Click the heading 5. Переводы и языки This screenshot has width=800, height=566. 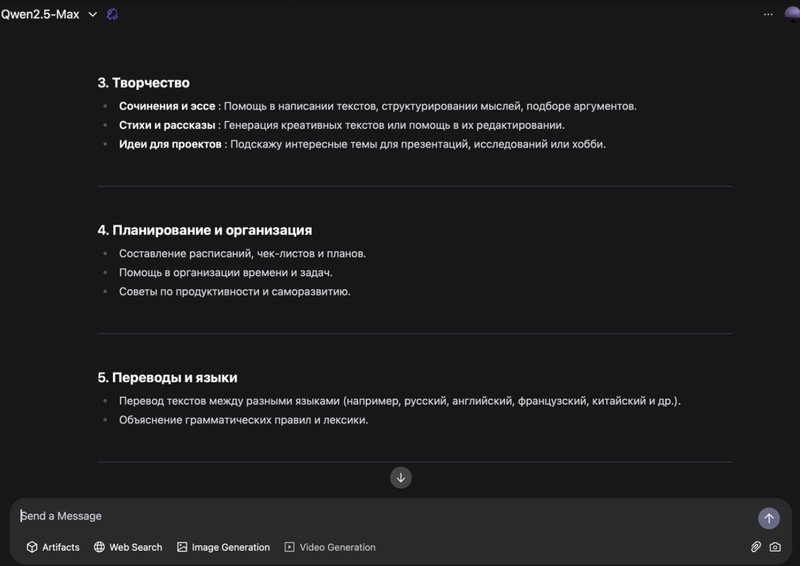(x=167, y=377)
